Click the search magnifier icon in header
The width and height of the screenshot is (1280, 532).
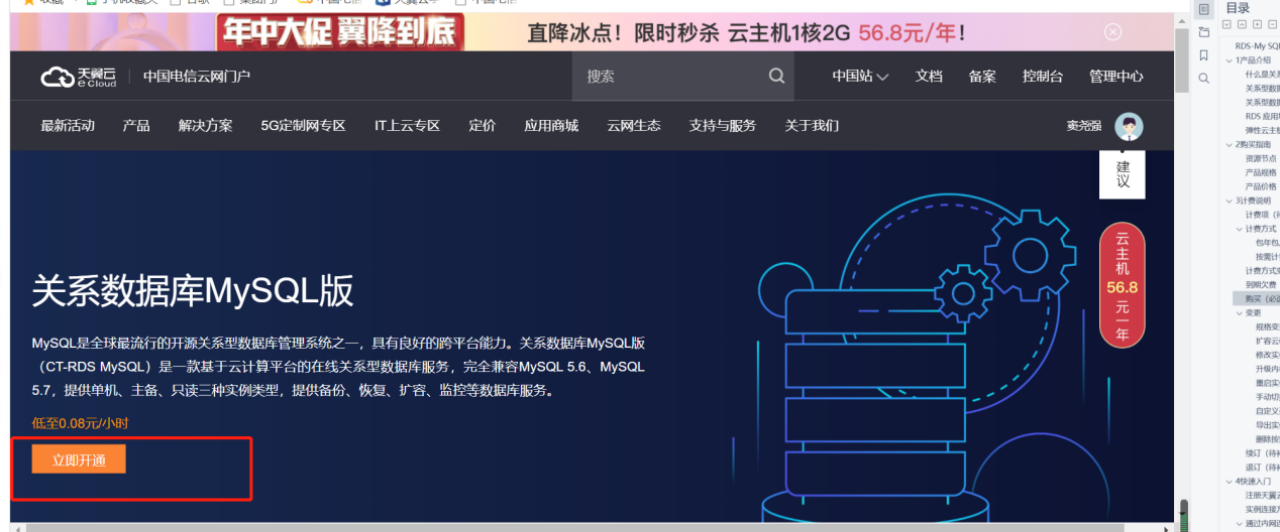point(777,76)
